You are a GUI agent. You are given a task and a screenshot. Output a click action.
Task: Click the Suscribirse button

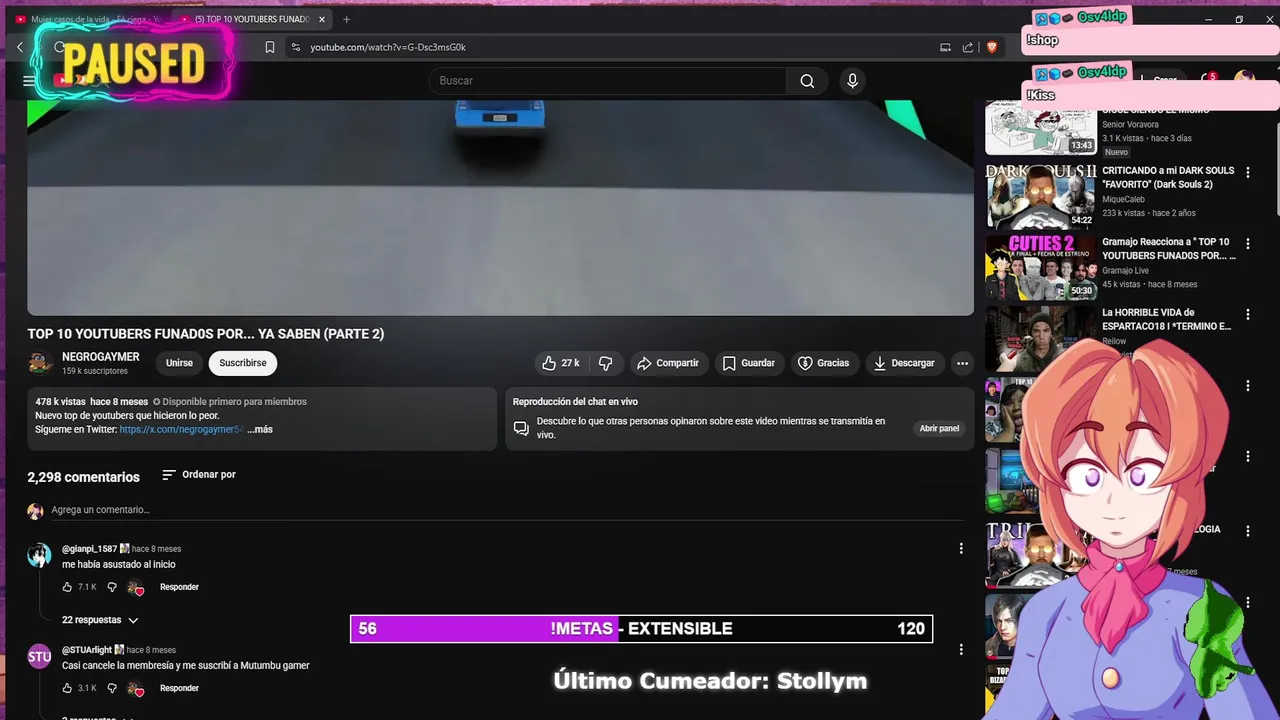click(243, 363)
